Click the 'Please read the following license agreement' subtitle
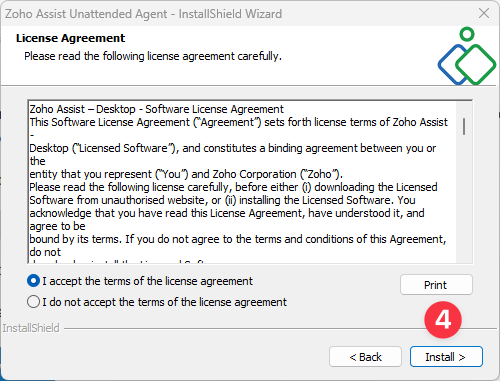This screenshot has width=500, height=381. [x=153, y=56]
